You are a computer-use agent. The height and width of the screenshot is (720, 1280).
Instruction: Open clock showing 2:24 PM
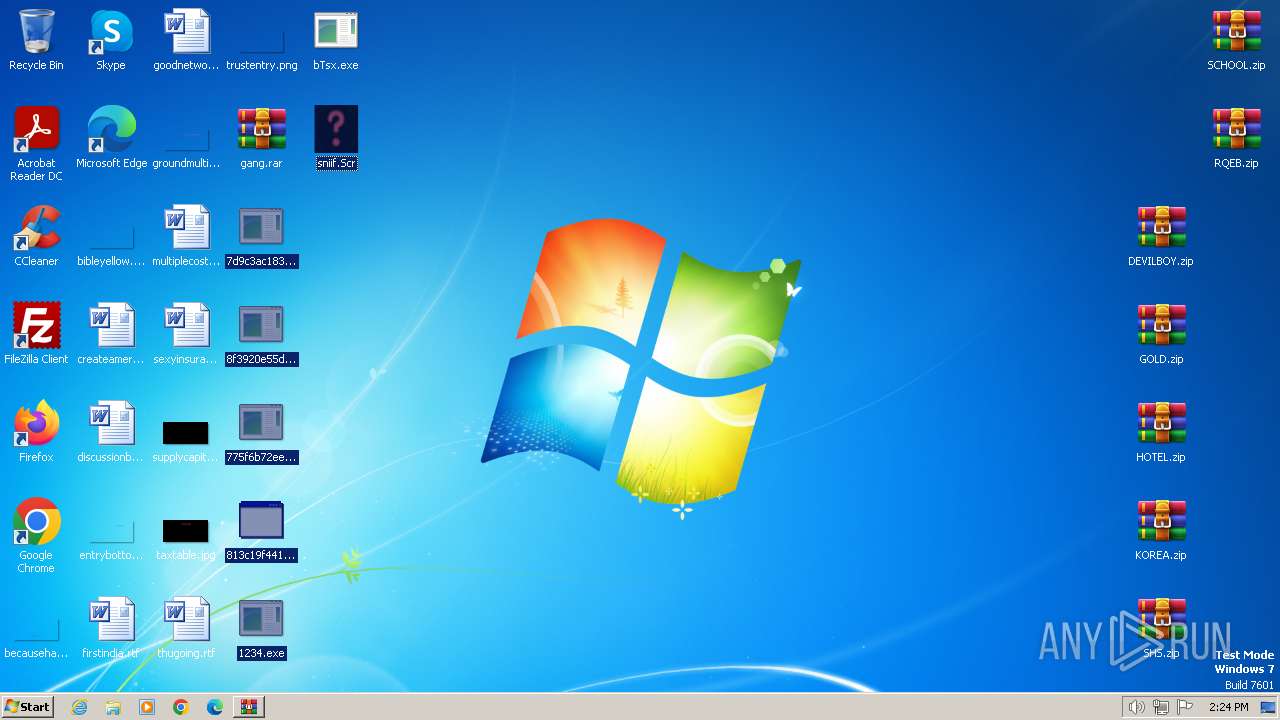(x=1228, y=707)
